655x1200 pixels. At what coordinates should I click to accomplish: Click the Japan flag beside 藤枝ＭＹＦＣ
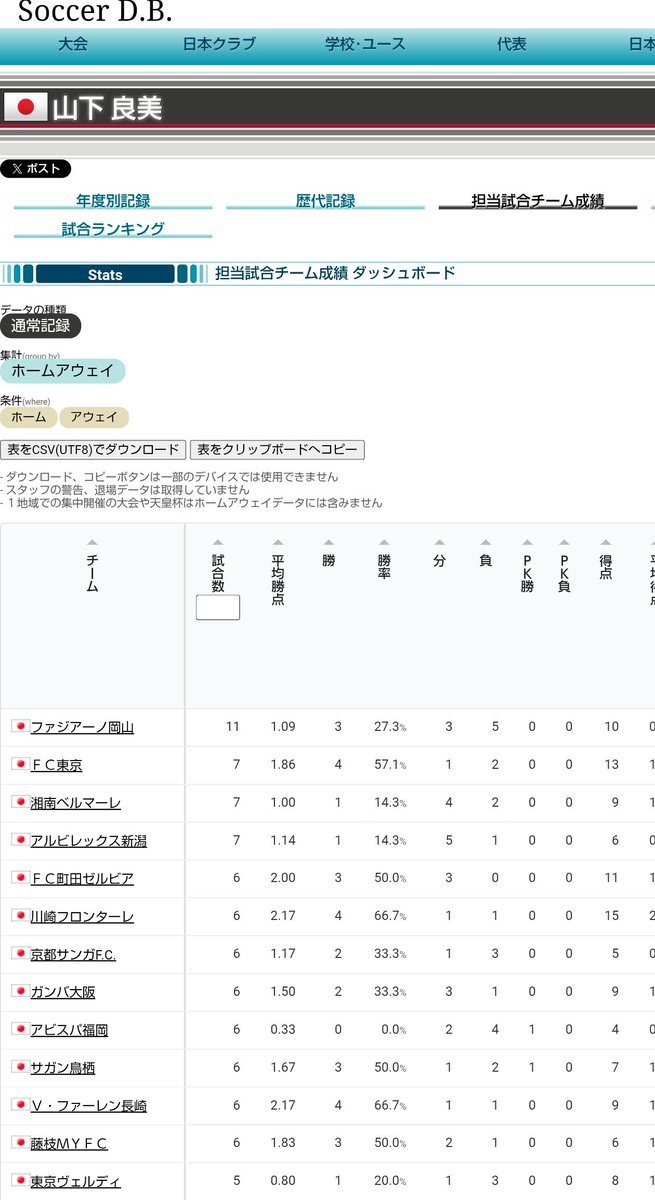(19, 1141)
